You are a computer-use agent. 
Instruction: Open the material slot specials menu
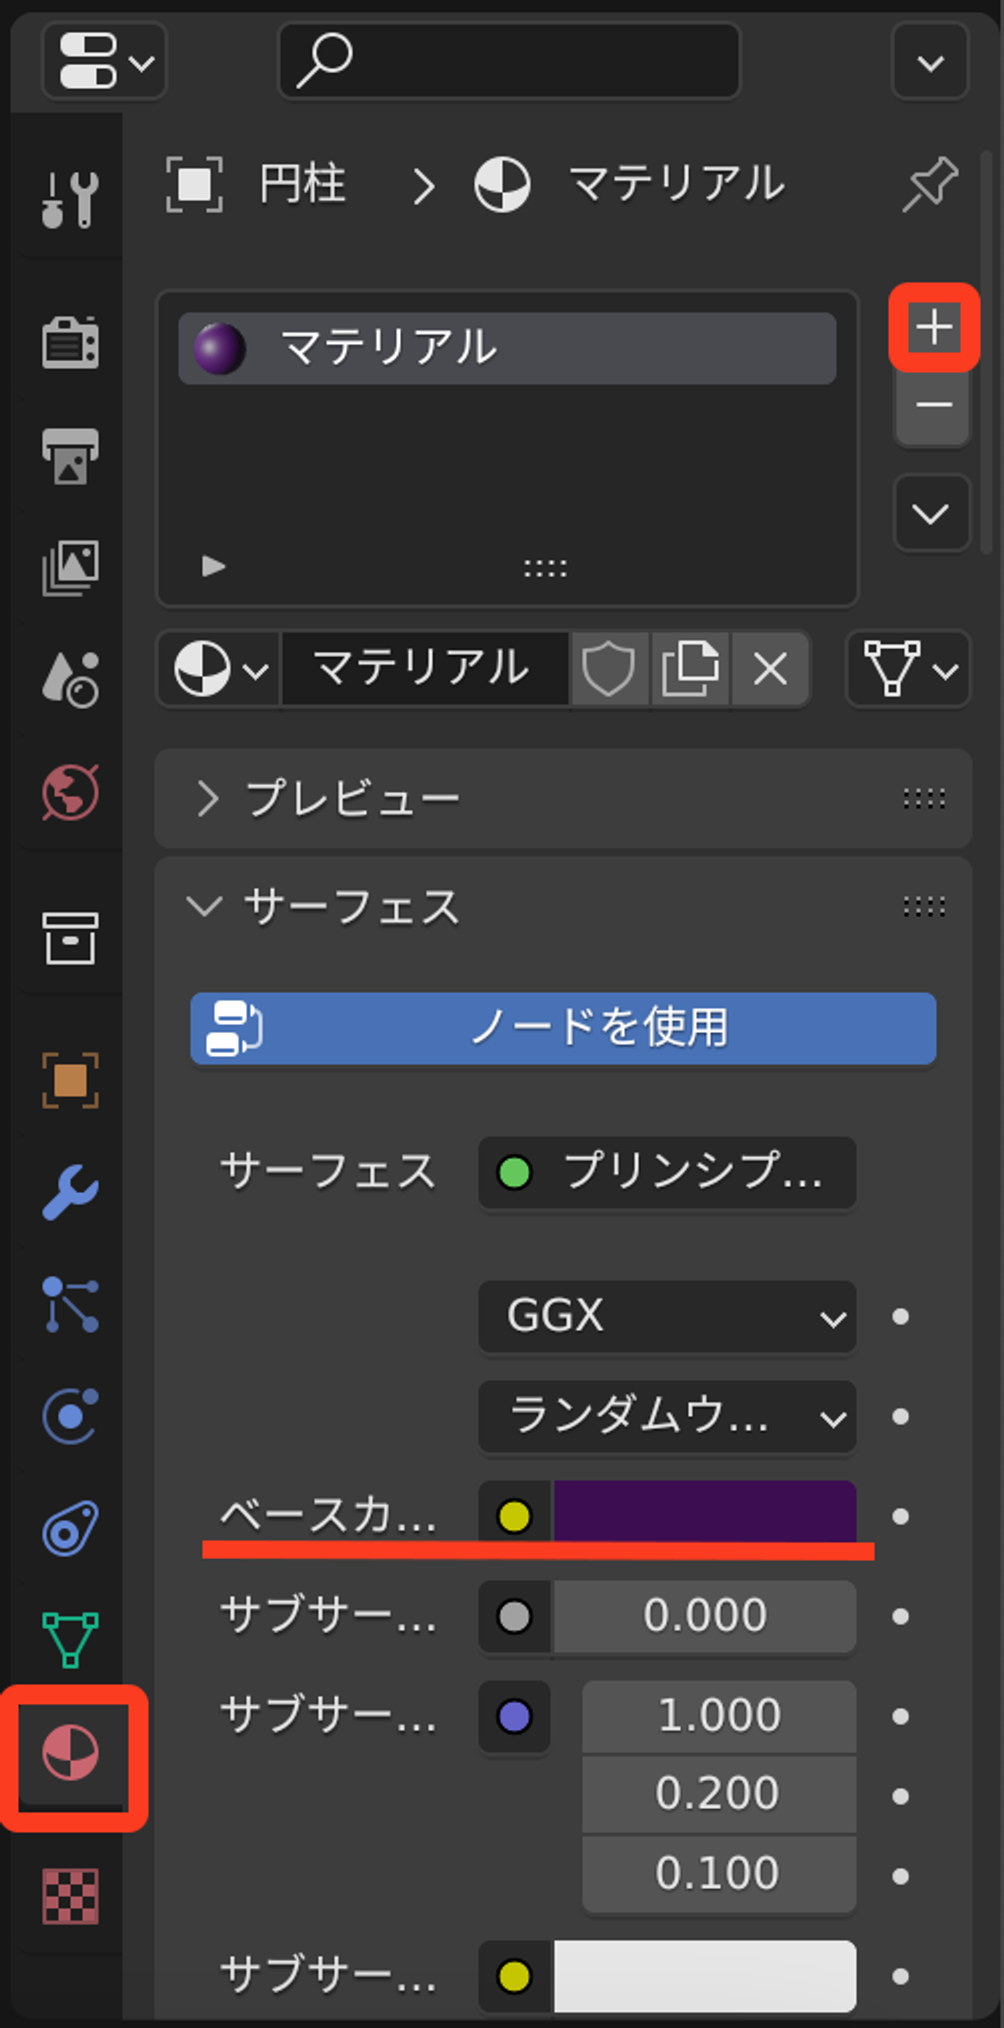coord(931,514)
